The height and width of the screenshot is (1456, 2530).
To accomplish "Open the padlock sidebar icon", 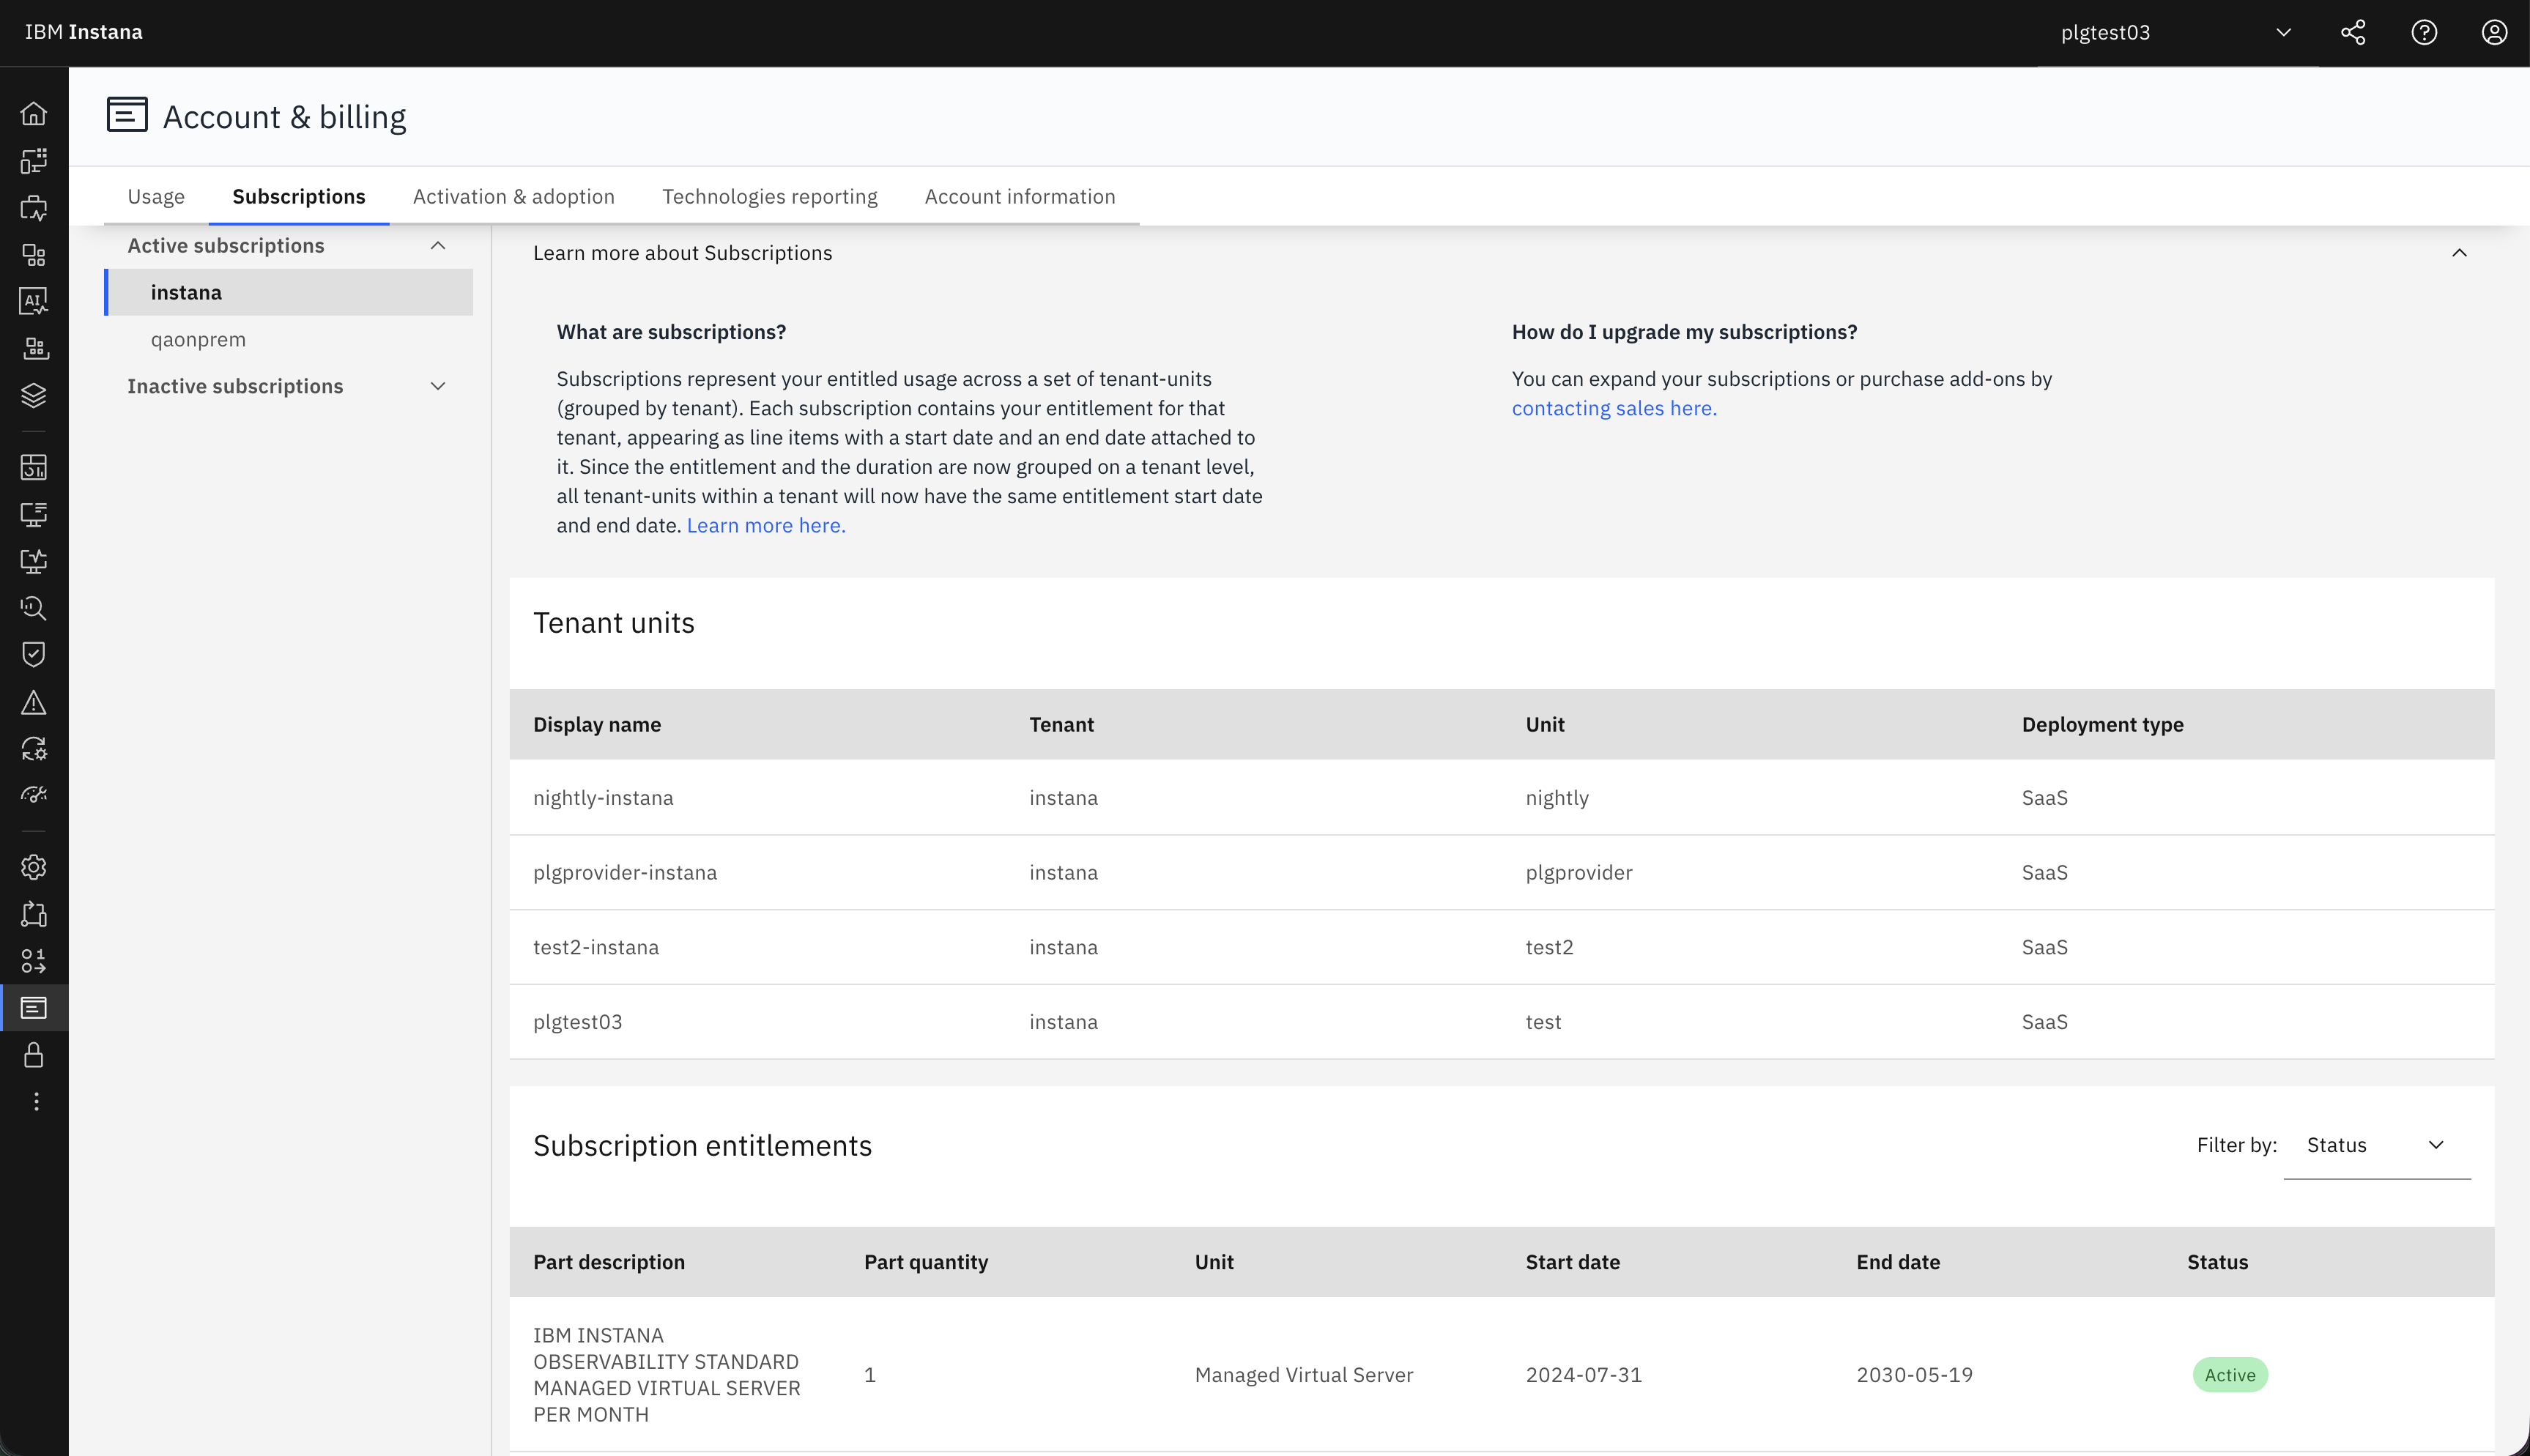I will [34, 1055].
